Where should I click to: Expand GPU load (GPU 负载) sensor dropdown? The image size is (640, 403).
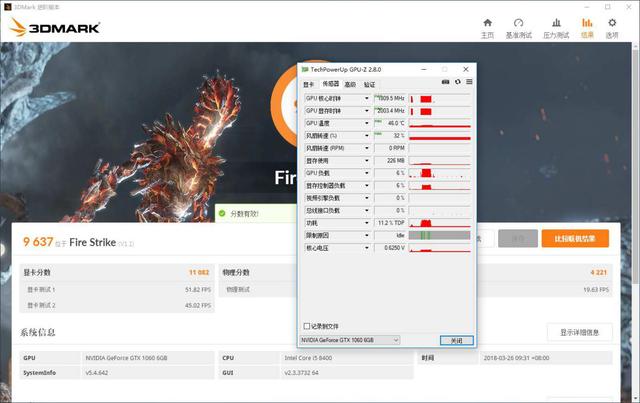pos(367,173)
